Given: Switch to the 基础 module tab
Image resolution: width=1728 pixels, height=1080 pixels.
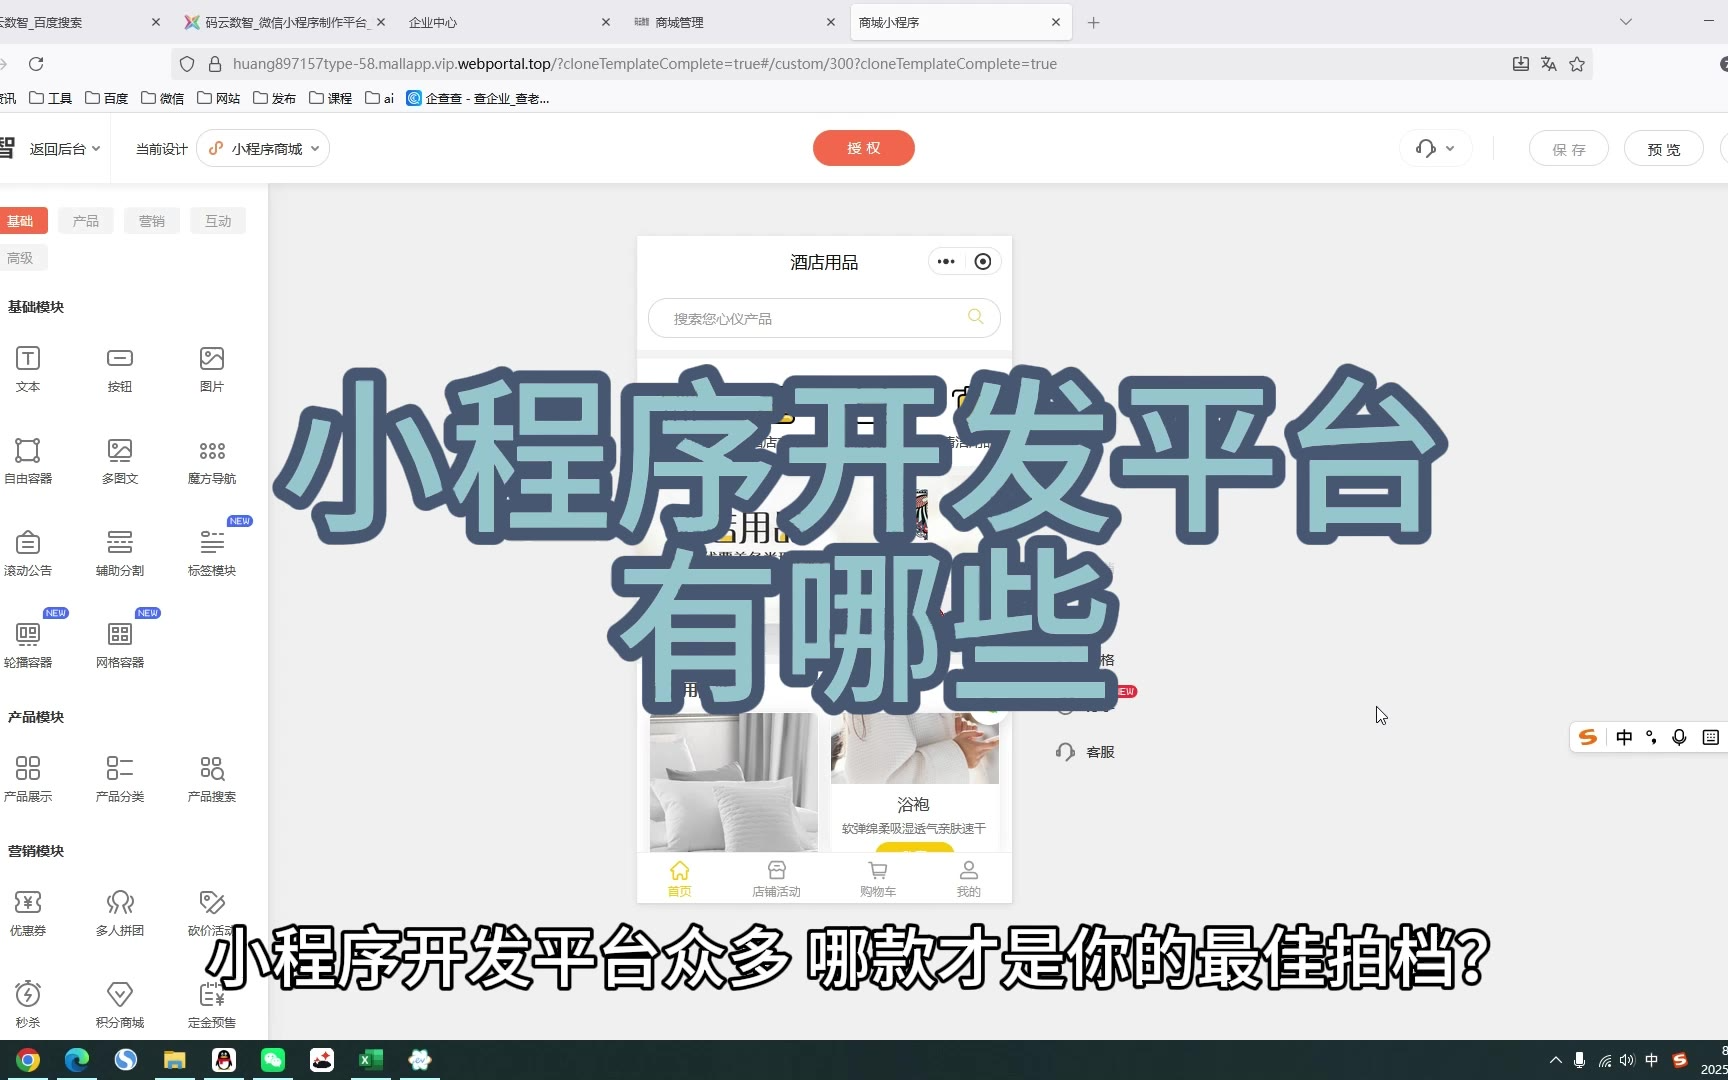Looking at the screenshot, I should click(x=20, y=221).
